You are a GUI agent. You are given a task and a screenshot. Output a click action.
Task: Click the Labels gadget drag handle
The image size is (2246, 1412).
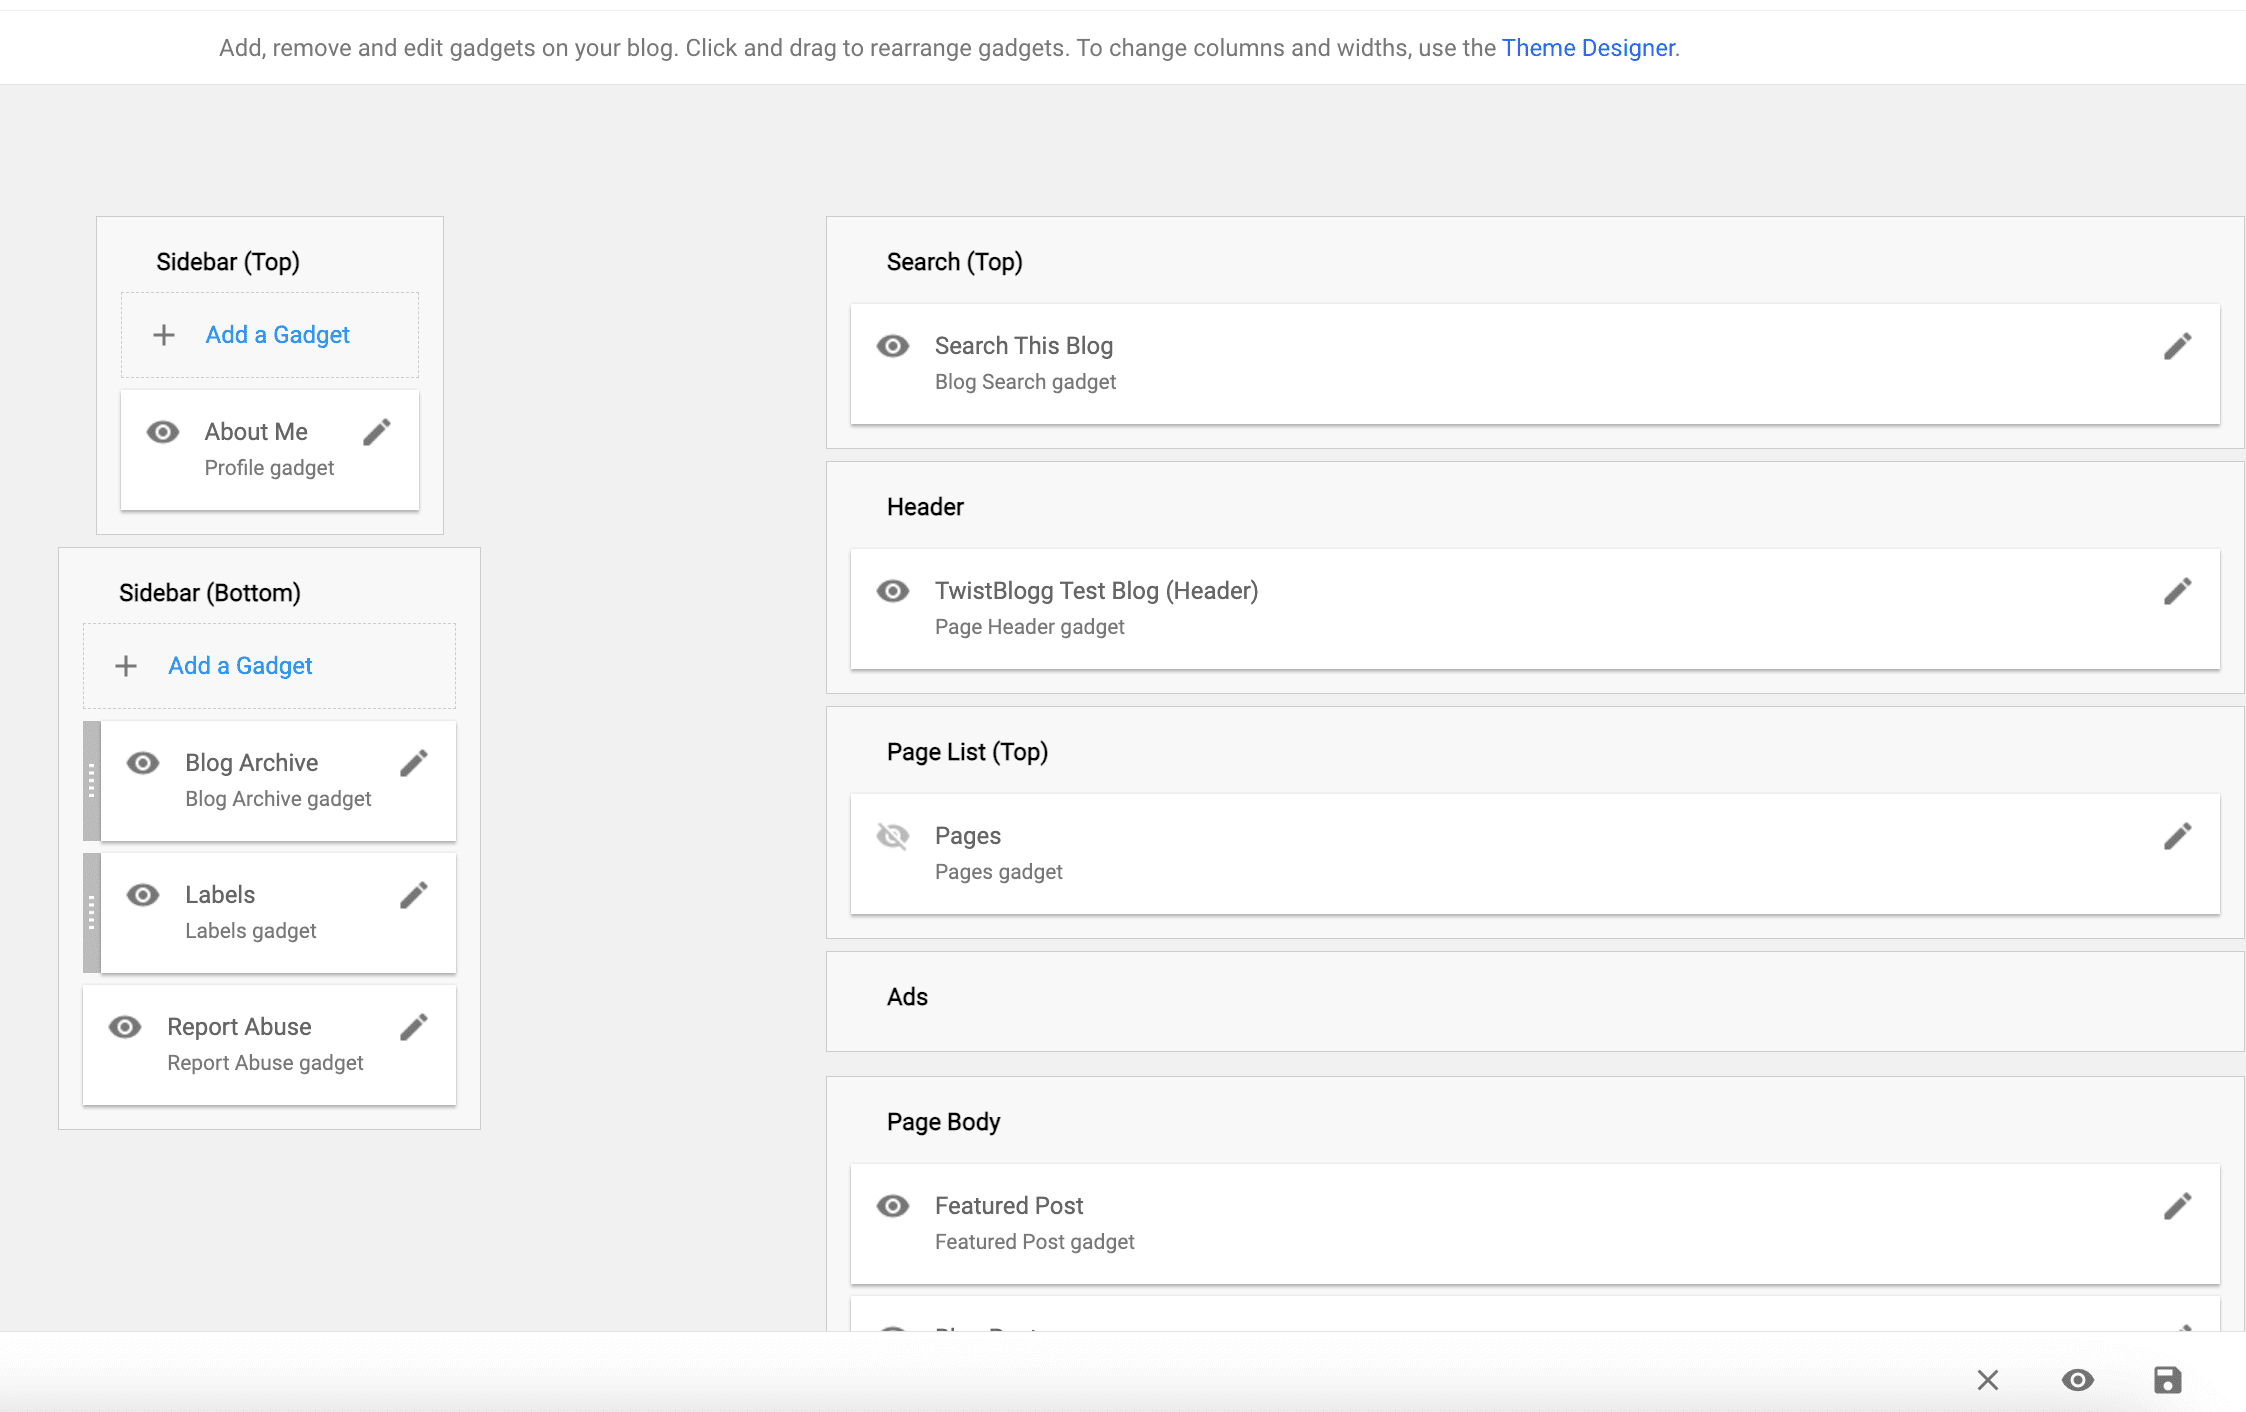(x=91, y=912)
